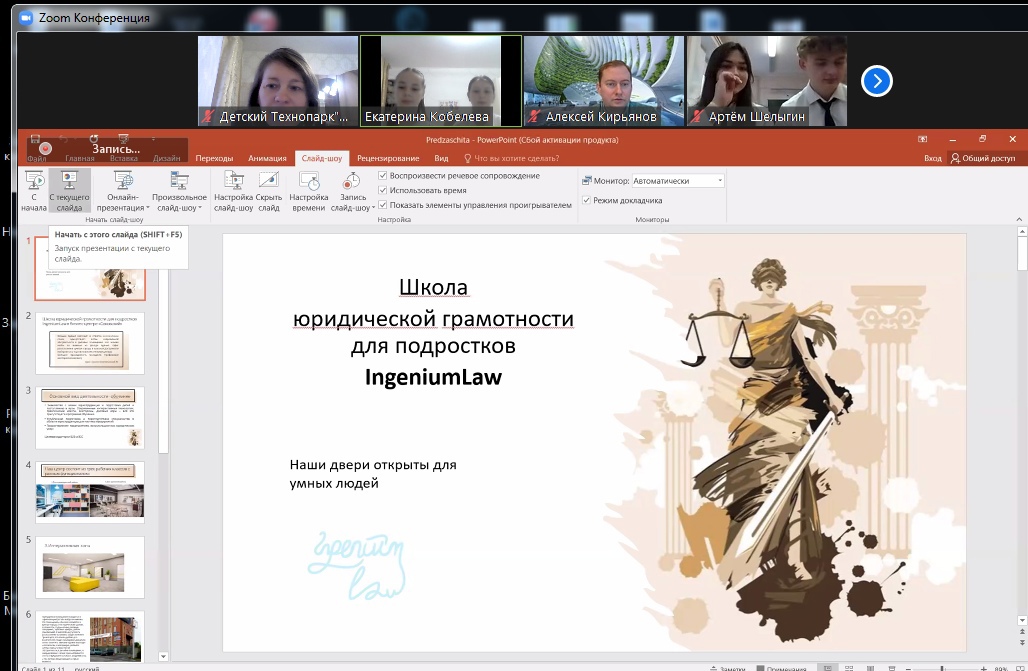Click the Общий доступ button

[982, 158]
